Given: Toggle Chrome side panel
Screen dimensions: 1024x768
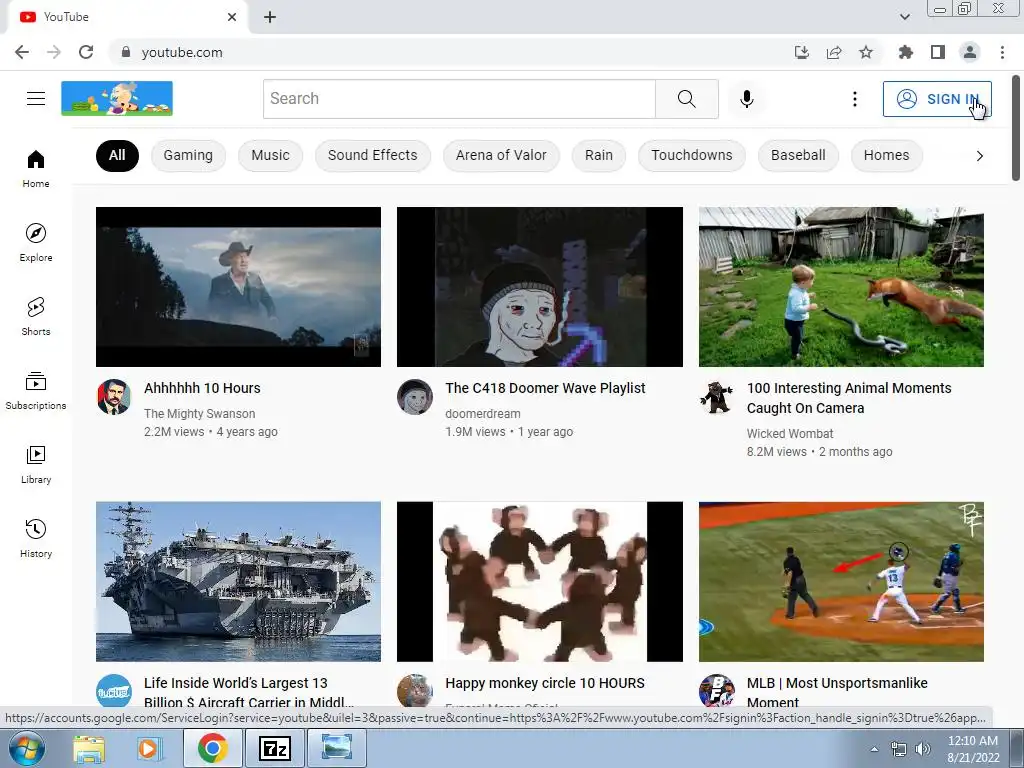Looking at the screenshot, I should [x=938, y=52].
